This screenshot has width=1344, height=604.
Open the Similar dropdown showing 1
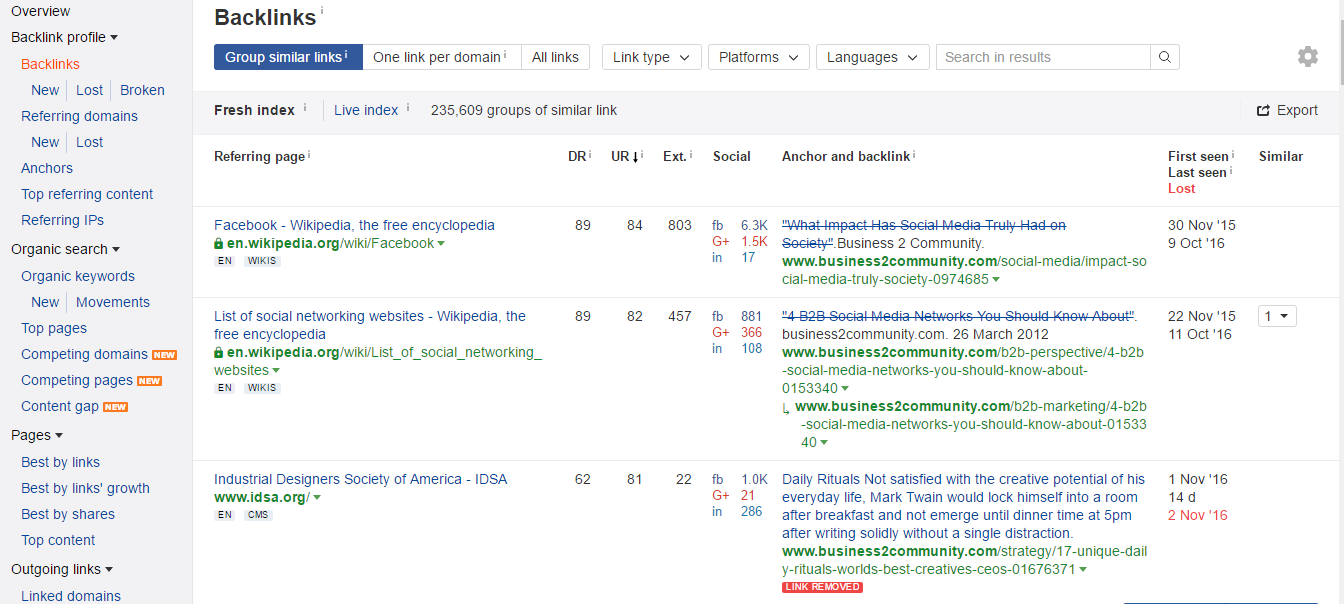pyautogui.click(x=1277, y=316)
